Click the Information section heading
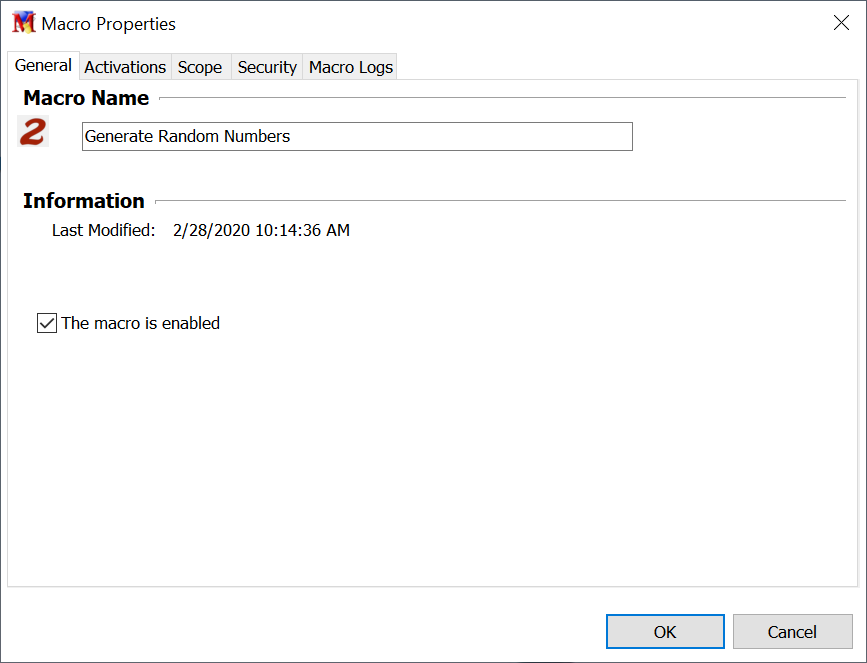This screenshot has height=663, width=867. 84,200
